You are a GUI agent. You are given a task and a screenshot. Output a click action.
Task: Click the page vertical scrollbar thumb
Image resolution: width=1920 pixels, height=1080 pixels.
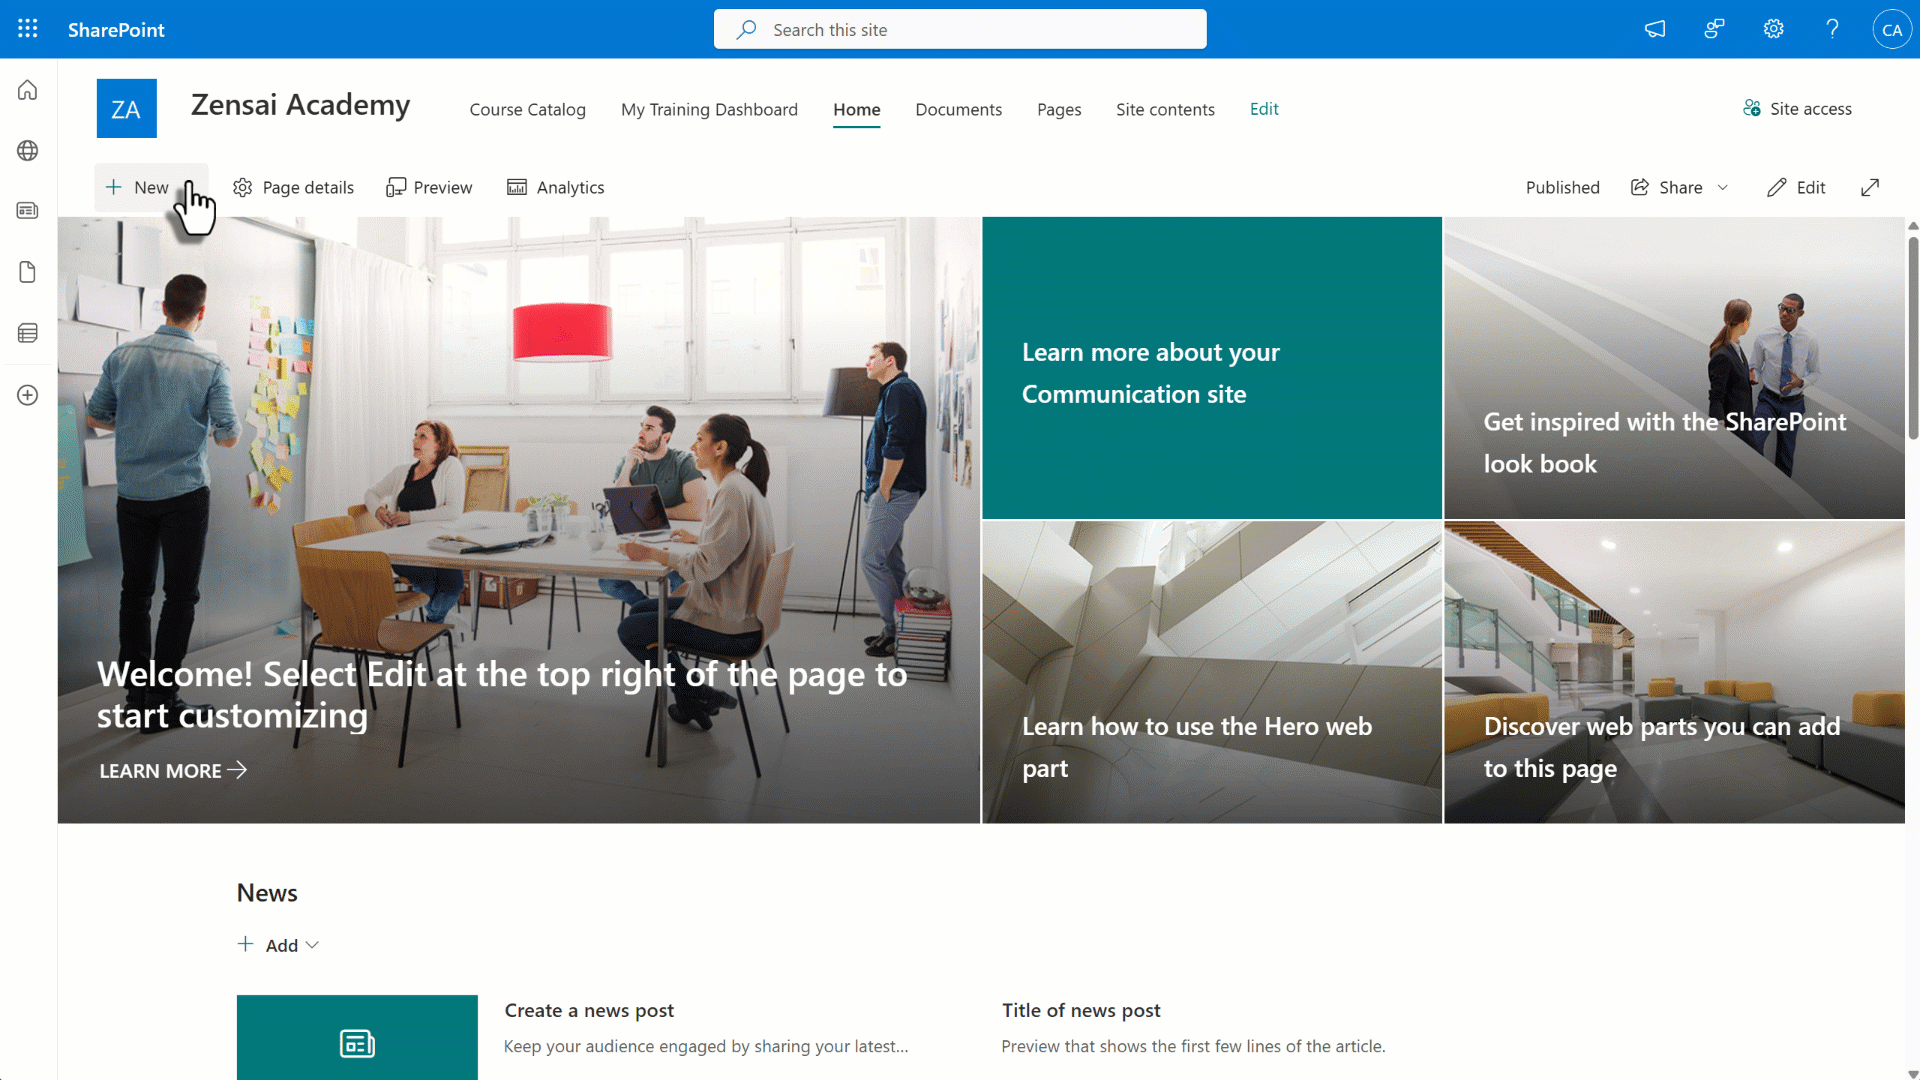[x=1913, y=337]
